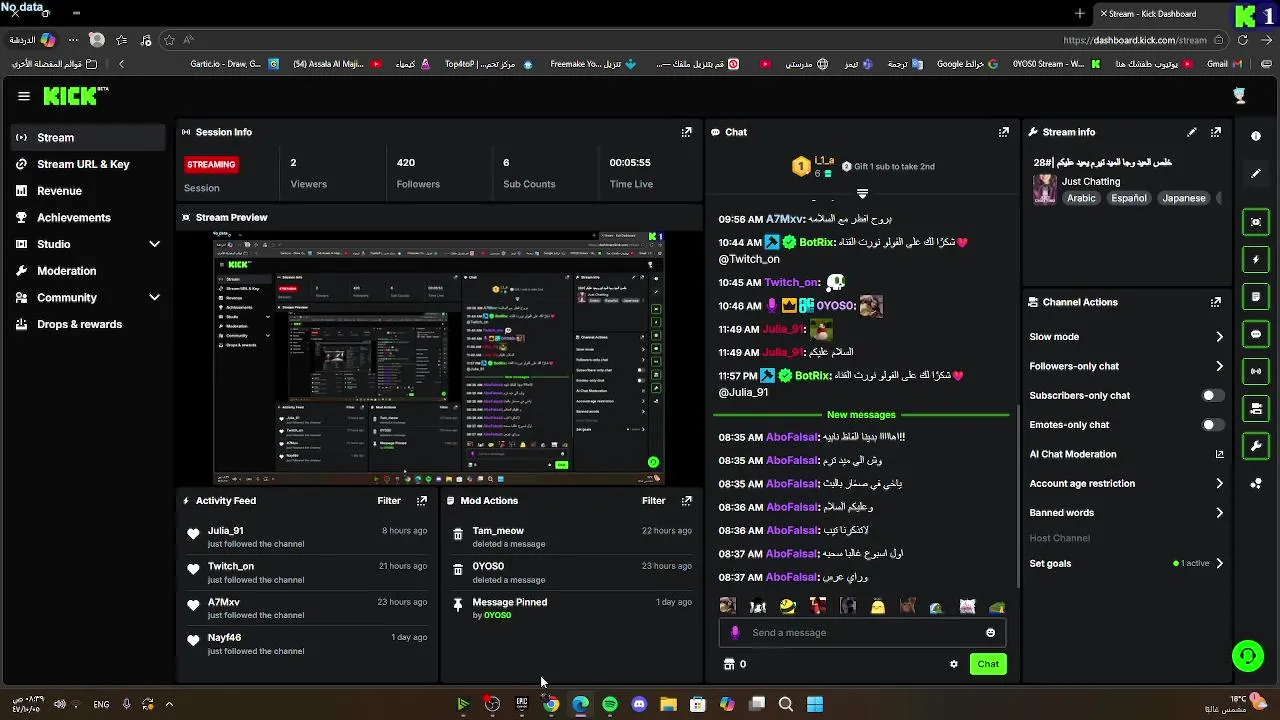Viewport: 1280px width, 720px height.
Task: Open Activity Feed Filter
Action: point(389,501)
